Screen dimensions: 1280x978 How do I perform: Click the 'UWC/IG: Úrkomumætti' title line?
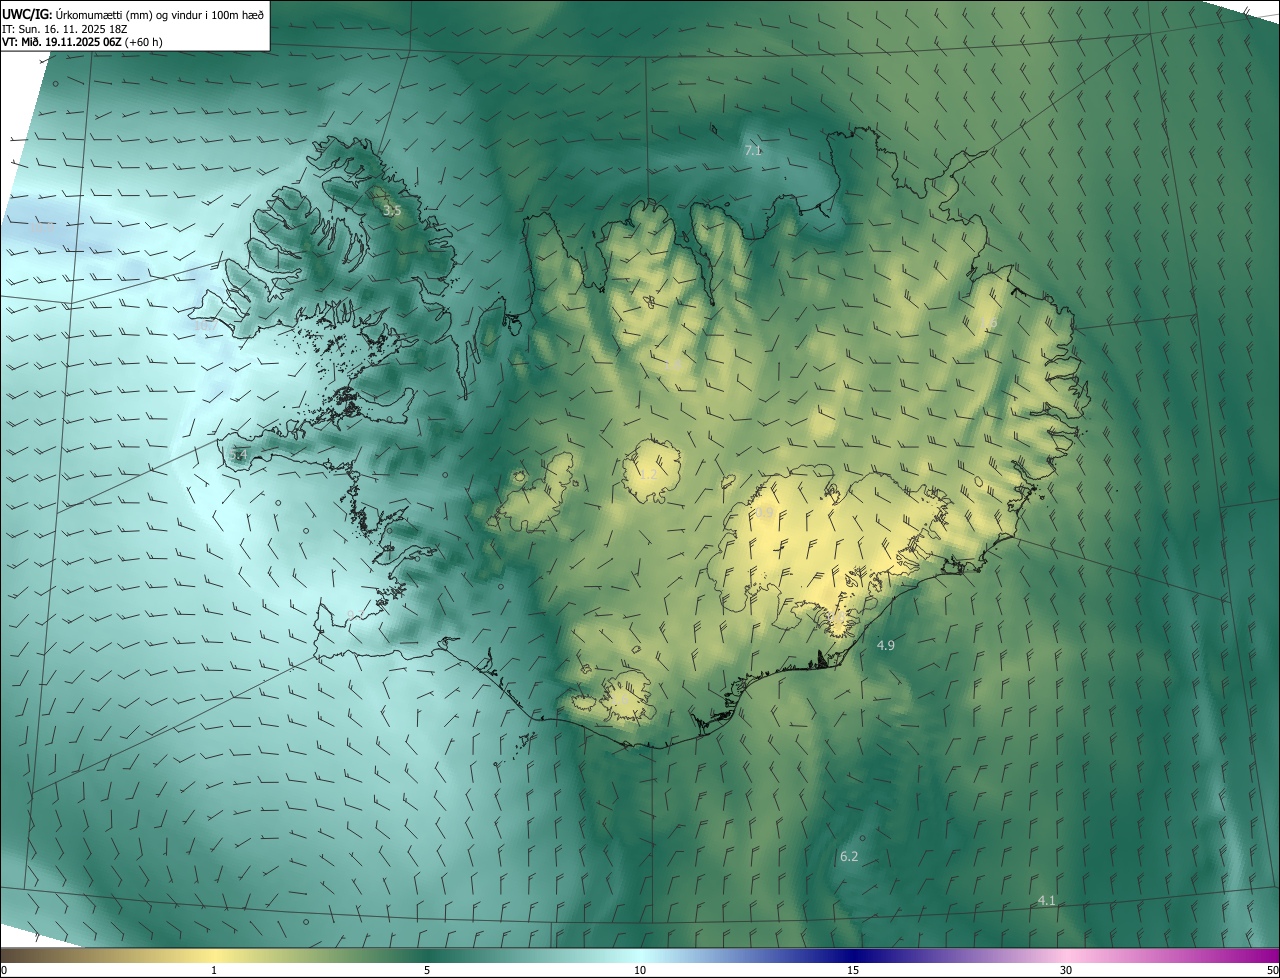coord(133,14)
